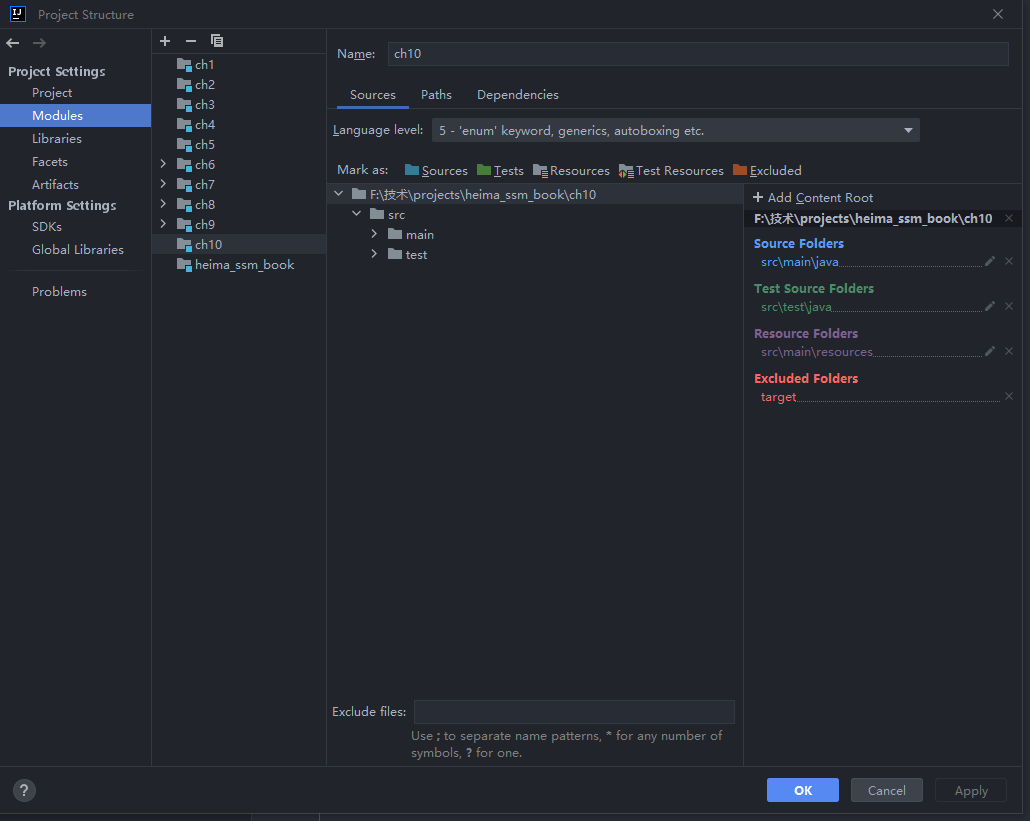
Task: Edit src\main\java source folder properties
Action: pyautogui.click(x=990, y=261)
